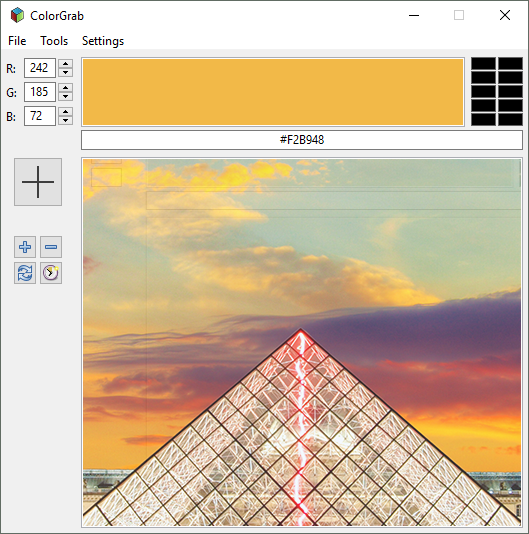
Task: Open the Tools menu
Action: pos(54,41)
